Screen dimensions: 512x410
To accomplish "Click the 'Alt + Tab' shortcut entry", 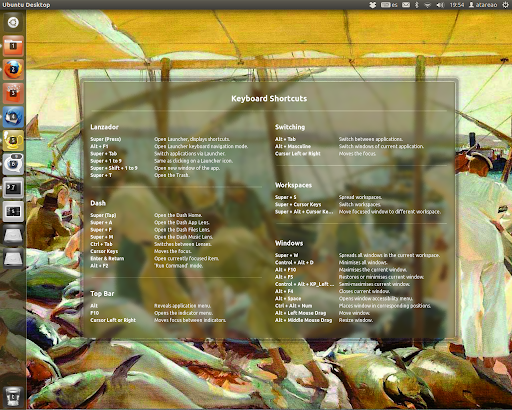I will 285,139.
